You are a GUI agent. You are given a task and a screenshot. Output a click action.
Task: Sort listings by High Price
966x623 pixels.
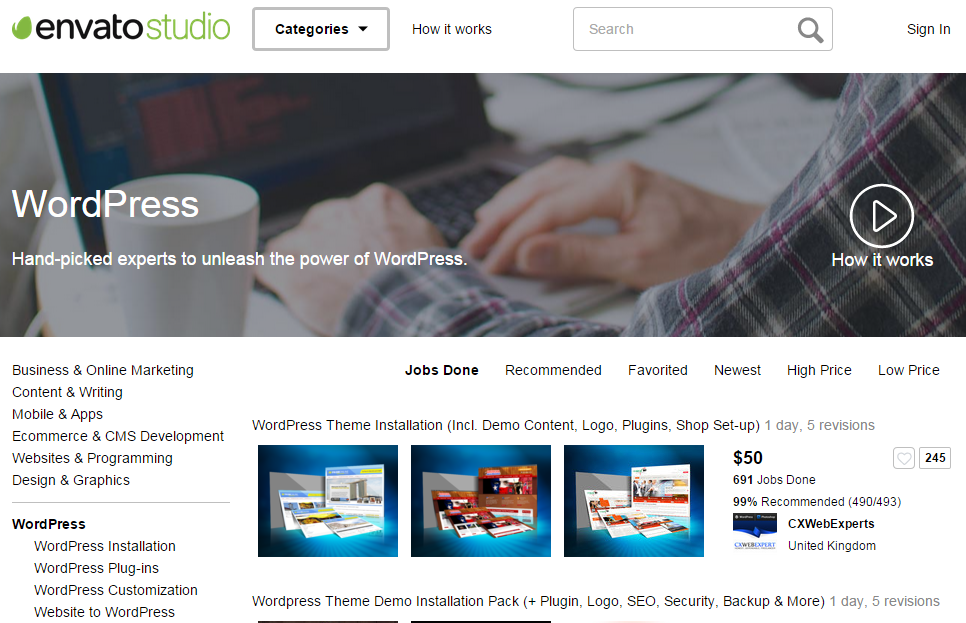819,370
